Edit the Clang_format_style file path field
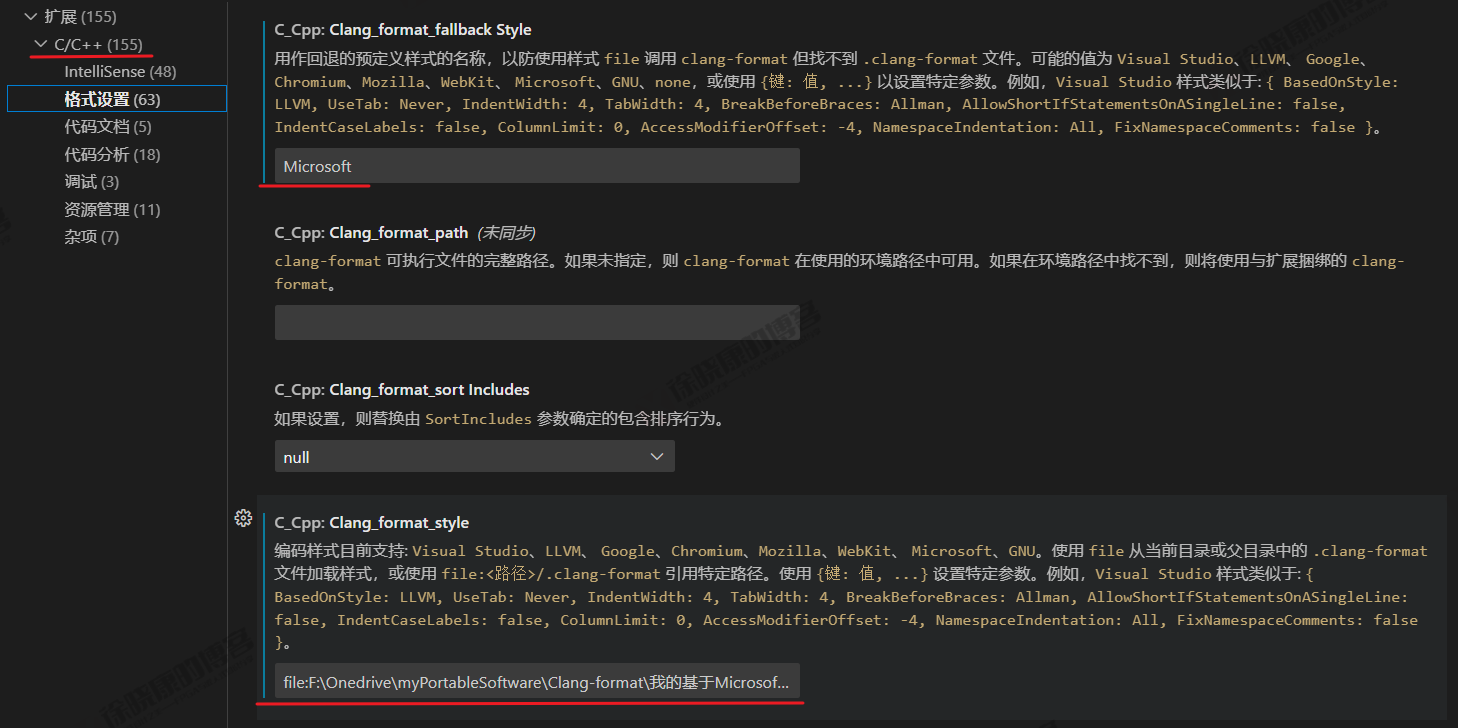The image size is (1458, 728). click(537, 681)
